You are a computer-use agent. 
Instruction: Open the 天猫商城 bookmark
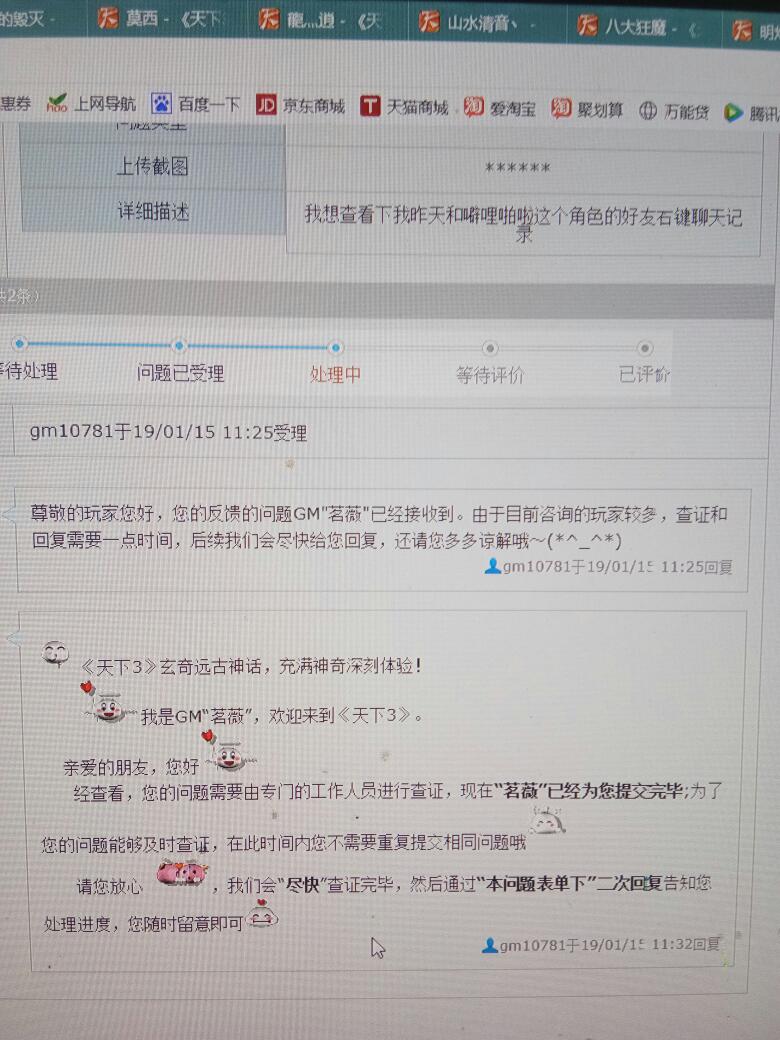404,107
